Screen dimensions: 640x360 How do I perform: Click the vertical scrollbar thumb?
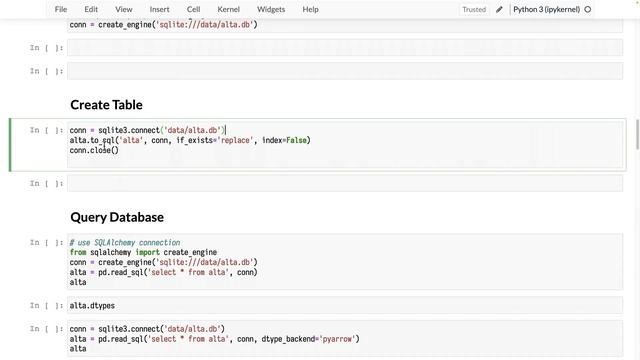tap(638, 134)
